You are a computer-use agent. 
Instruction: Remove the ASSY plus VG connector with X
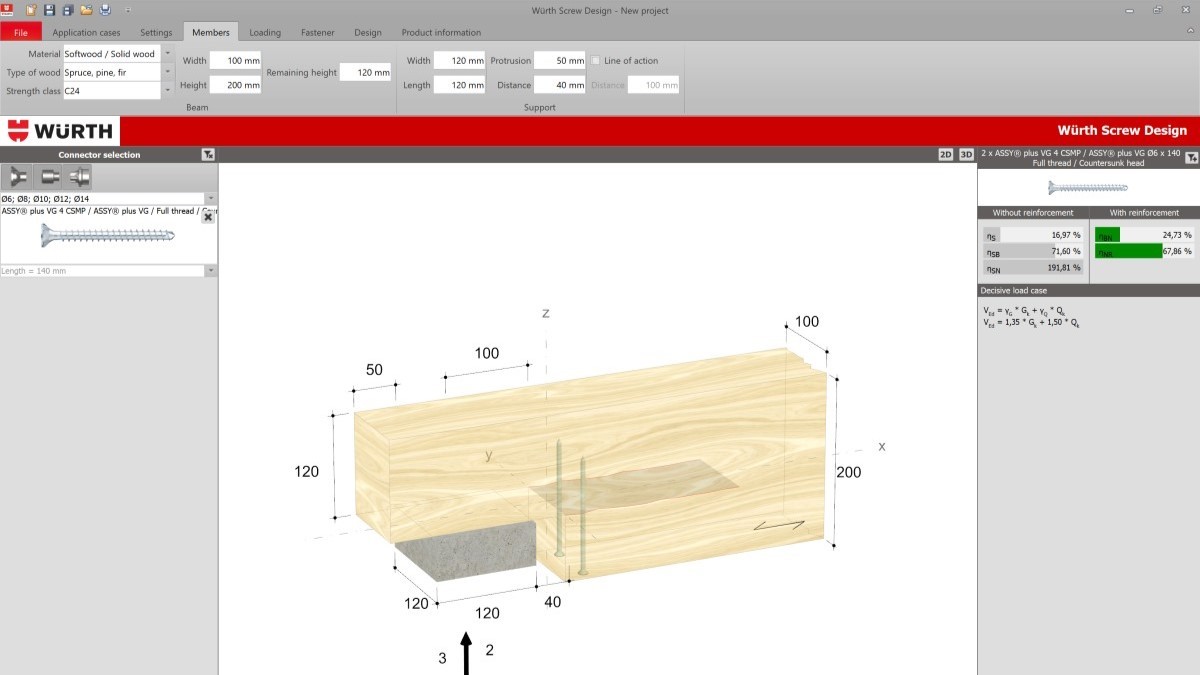208,216
